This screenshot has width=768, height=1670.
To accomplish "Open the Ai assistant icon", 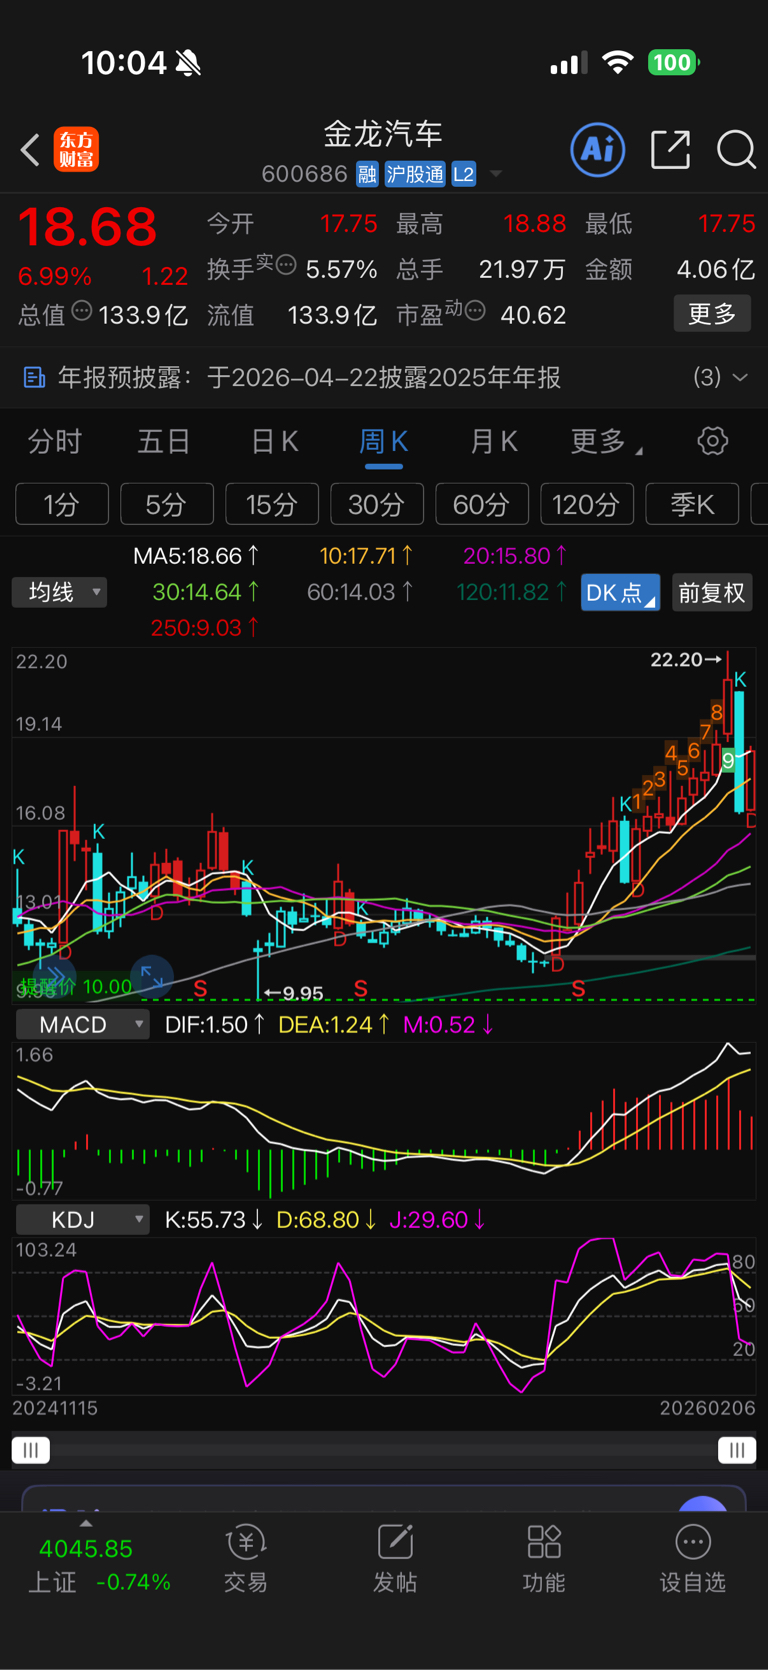I will (598, 150).
